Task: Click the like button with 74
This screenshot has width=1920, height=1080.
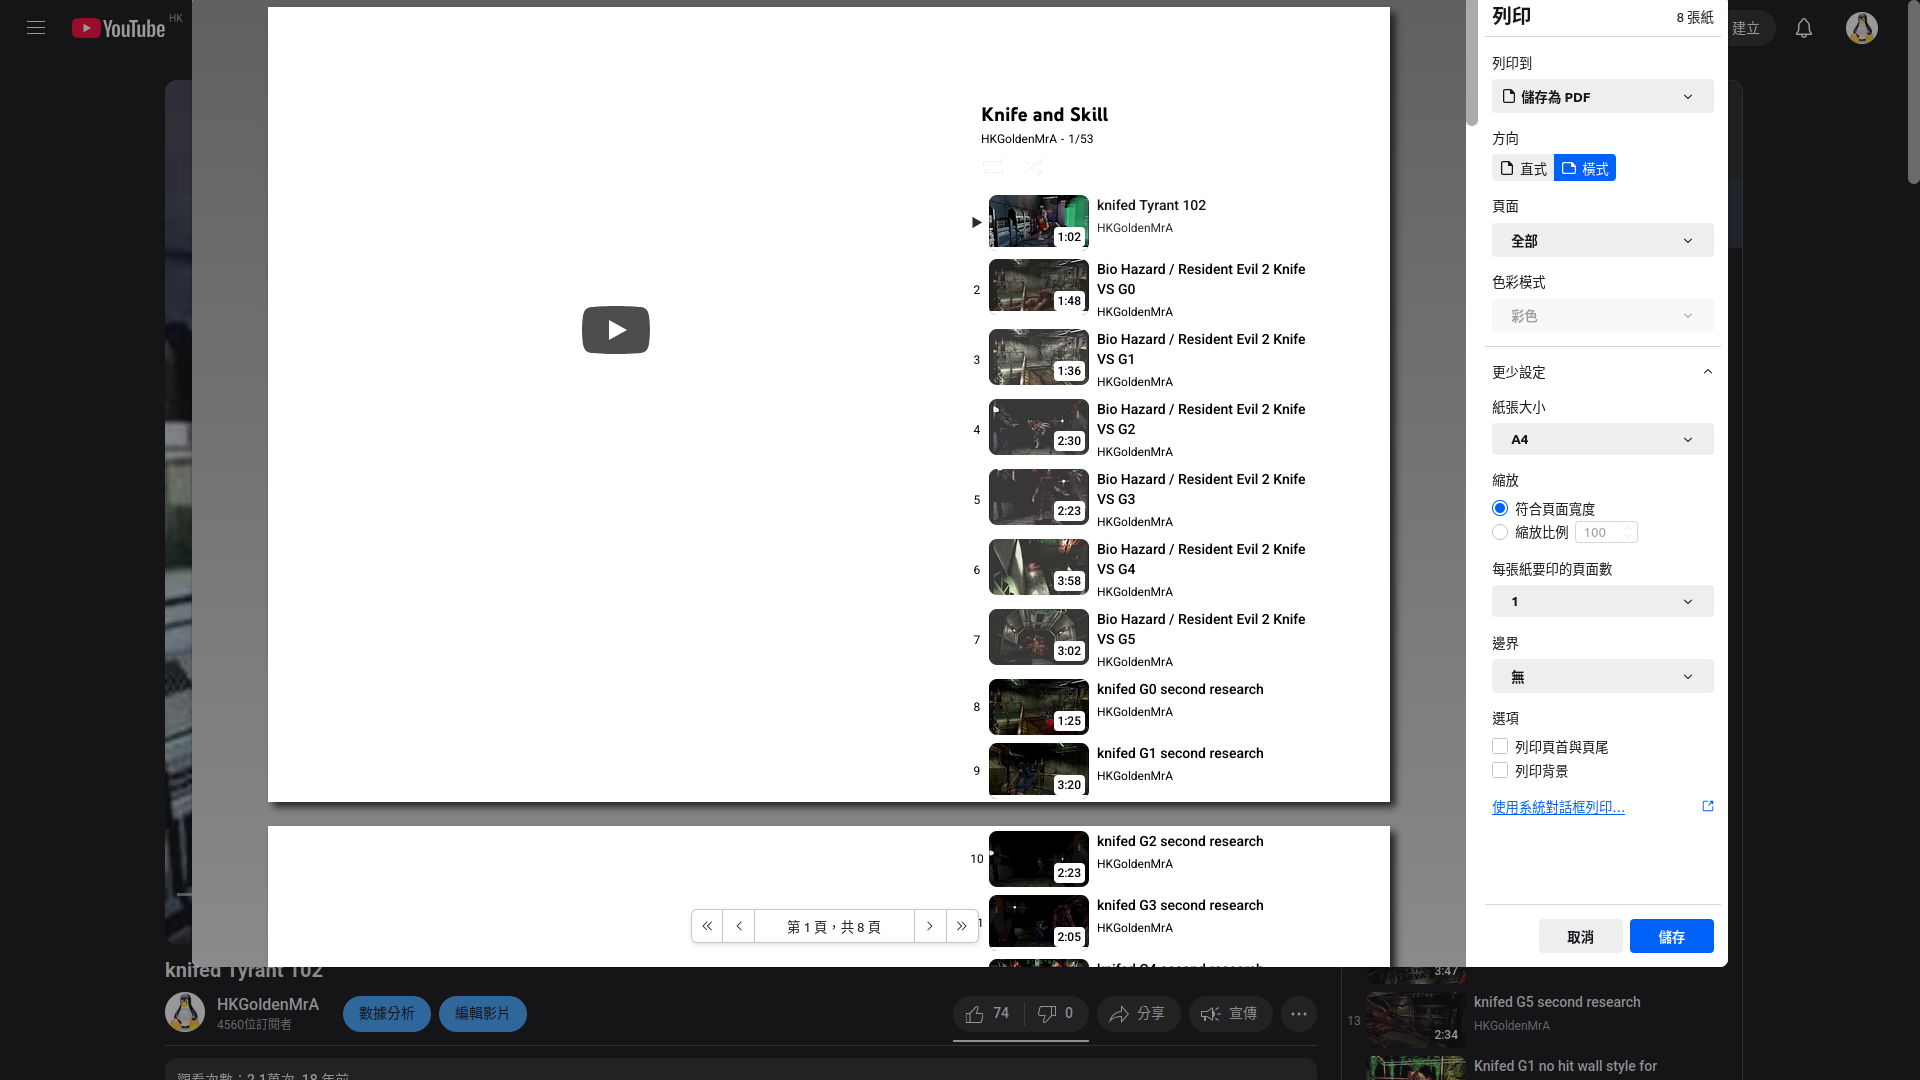Action: click(x=987, y=1014)
